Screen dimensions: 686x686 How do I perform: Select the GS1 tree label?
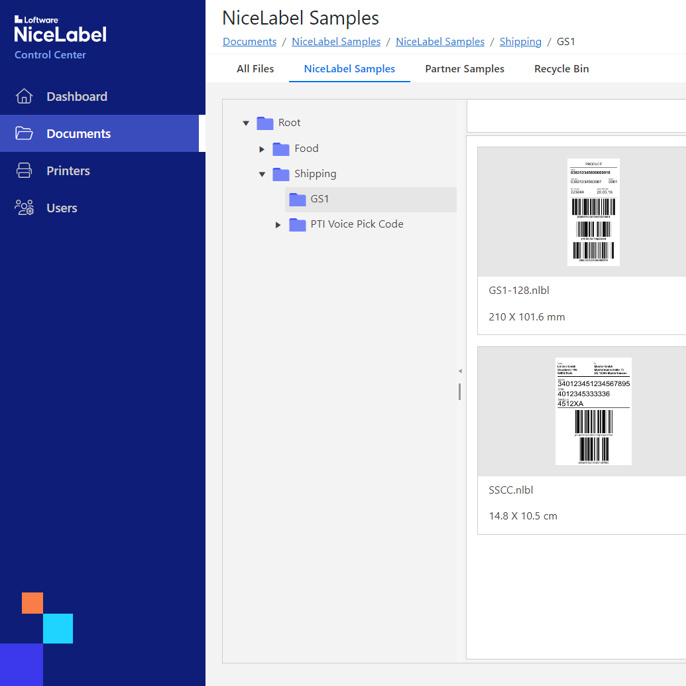point(319,199)
